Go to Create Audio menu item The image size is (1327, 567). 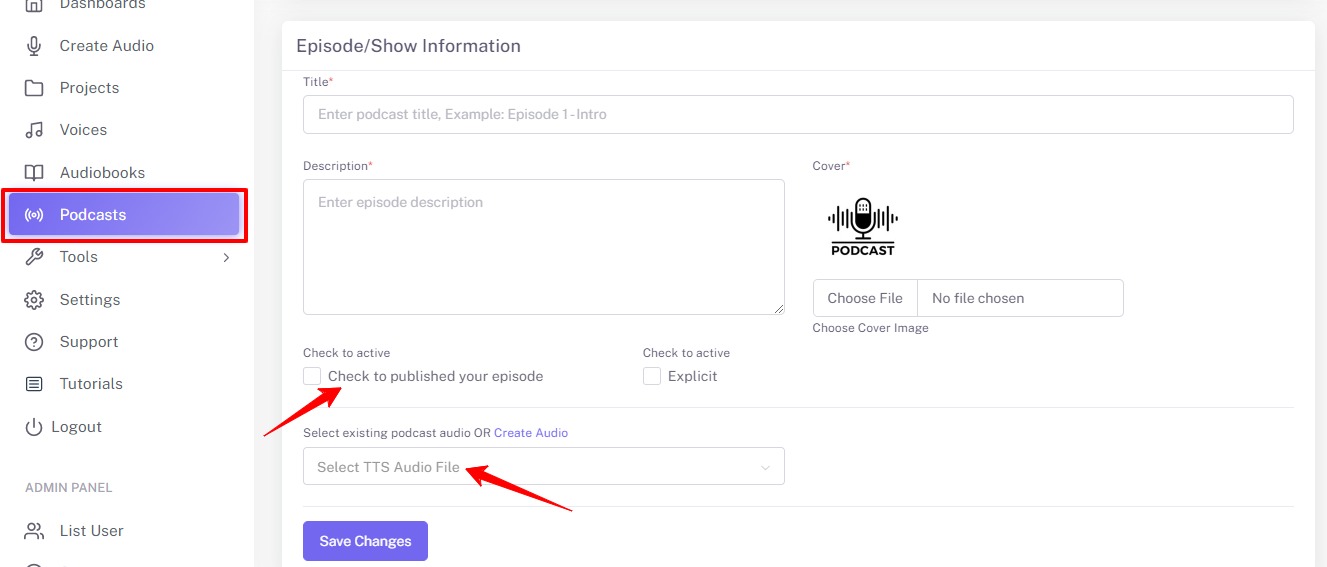tap(107, 46)
